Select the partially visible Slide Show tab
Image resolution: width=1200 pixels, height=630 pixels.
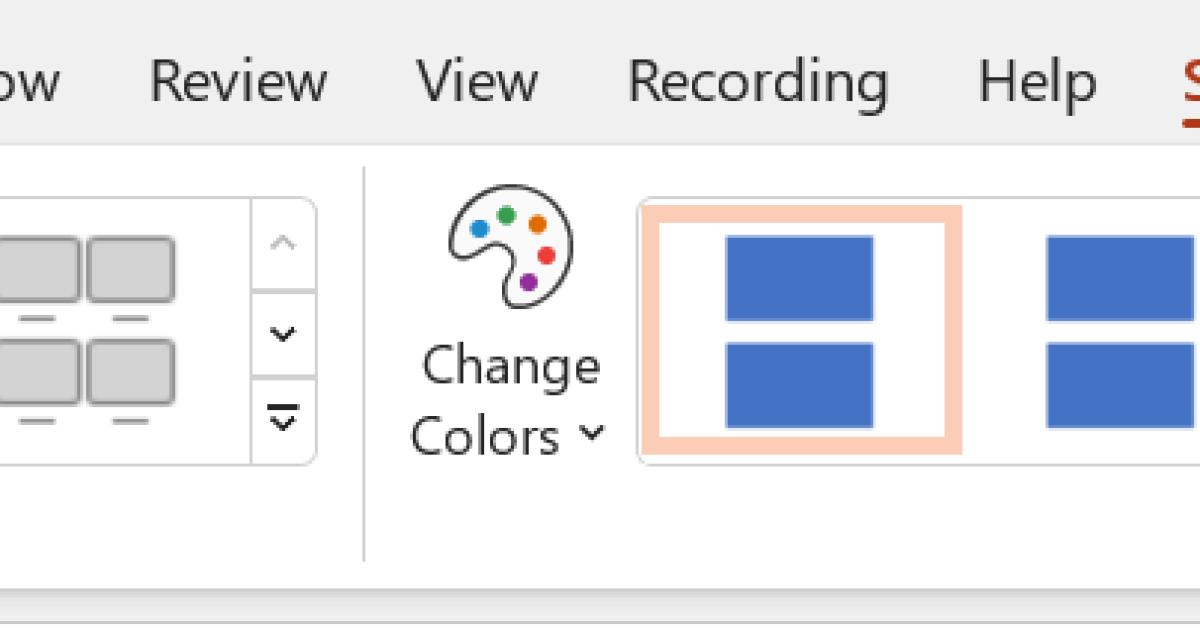tap(28, 82)
